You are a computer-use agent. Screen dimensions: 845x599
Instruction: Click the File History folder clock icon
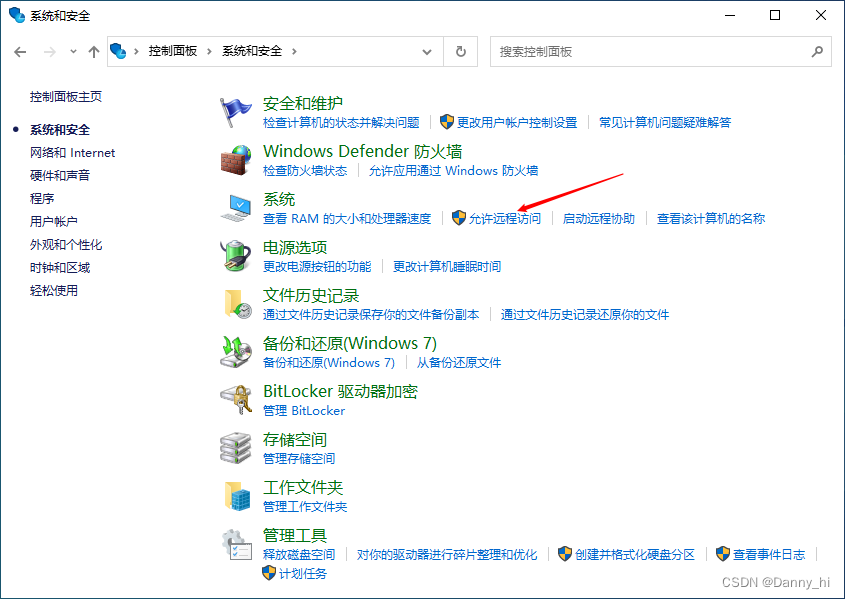coord(237,304)
